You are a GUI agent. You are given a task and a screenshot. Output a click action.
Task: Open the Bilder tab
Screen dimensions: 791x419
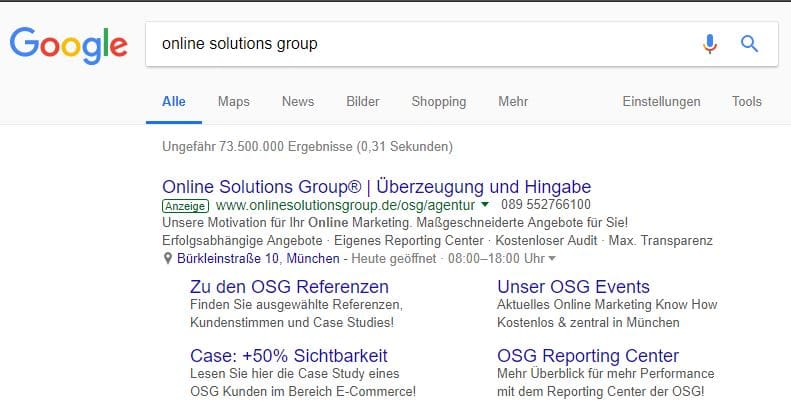pyautogui.click(x=363, y=101)
